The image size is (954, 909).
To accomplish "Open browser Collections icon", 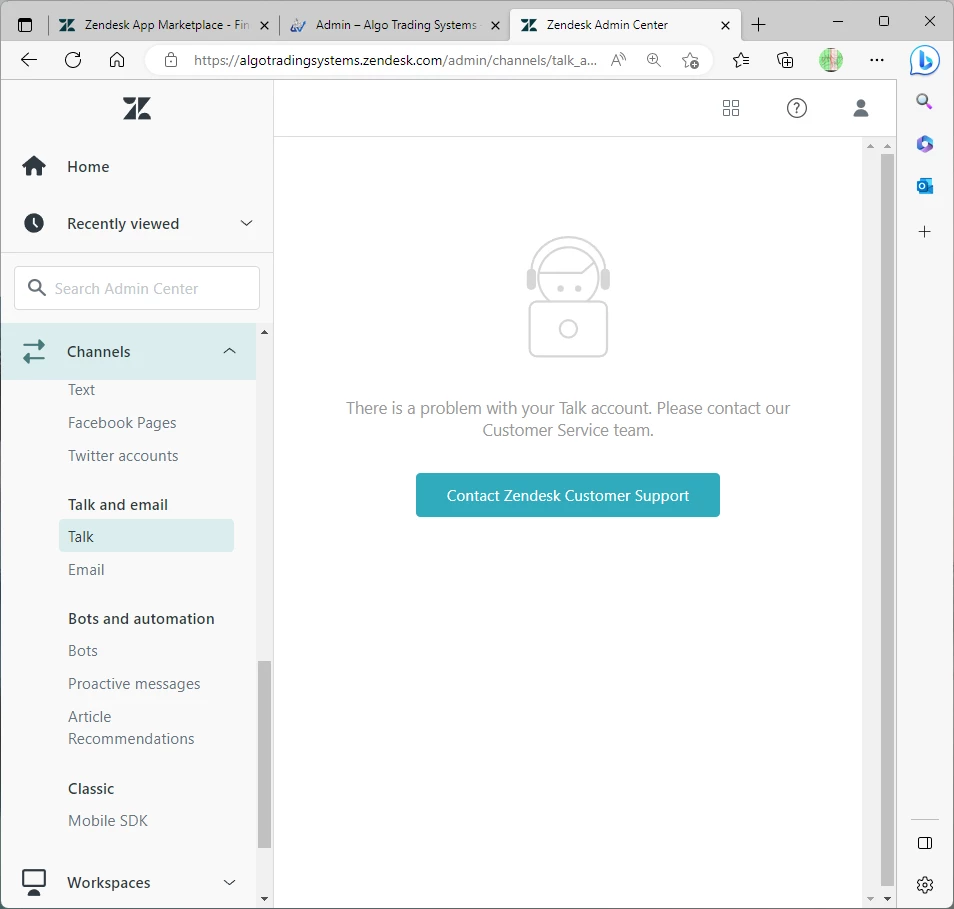I will pyautogui.click(x=785, y=60).
